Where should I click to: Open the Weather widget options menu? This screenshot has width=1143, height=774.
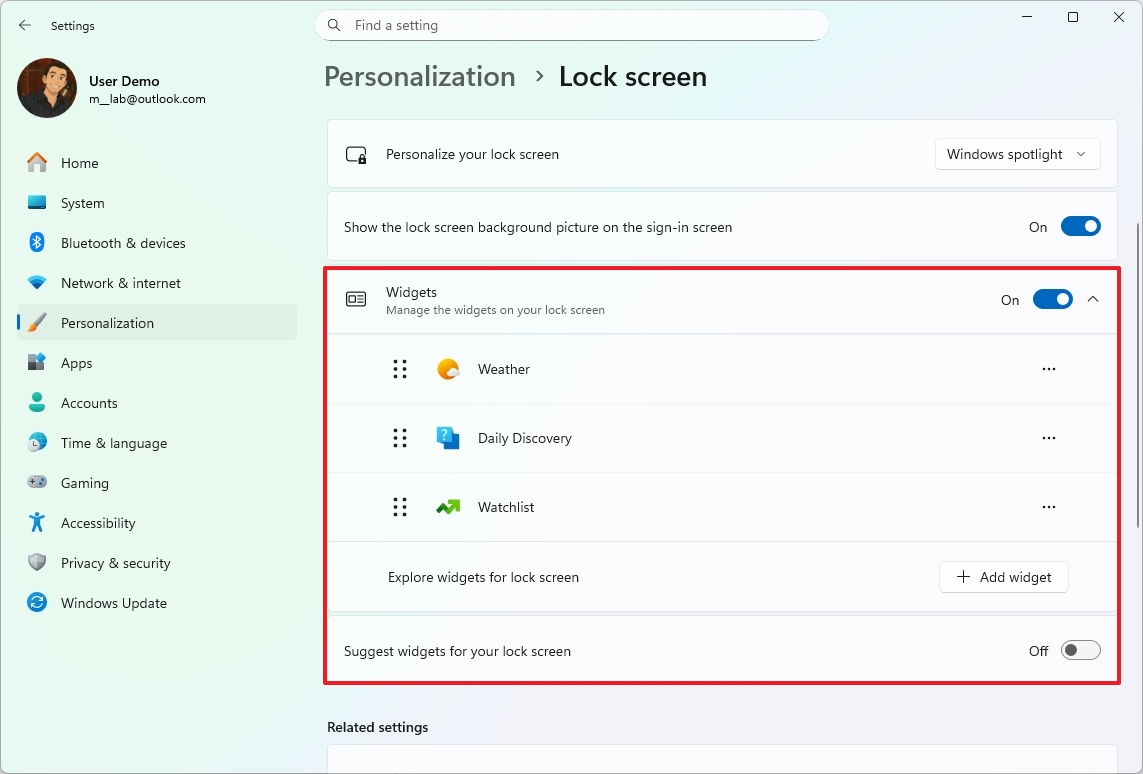pyautogui.click(x=1048, y=368)
